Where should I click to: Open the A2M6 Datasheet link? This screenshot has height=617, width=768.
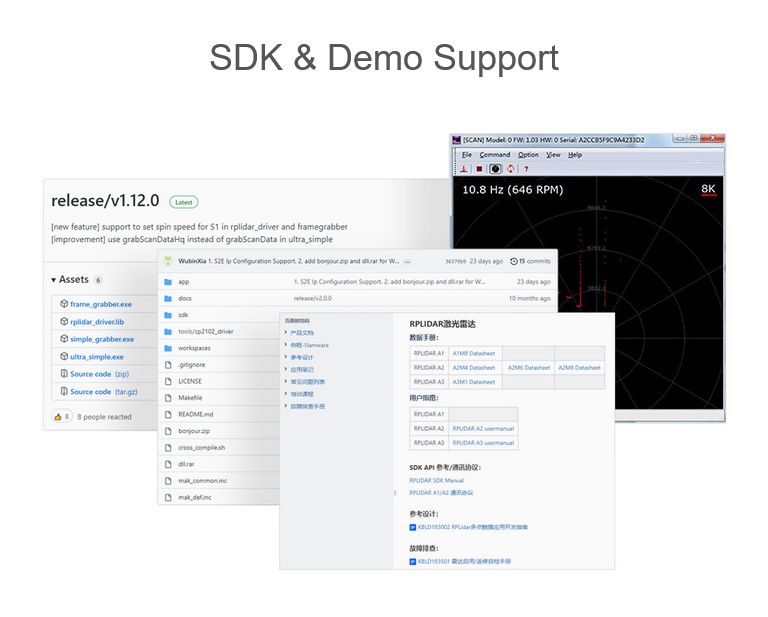pyautogui.click(x=529, y=368)
